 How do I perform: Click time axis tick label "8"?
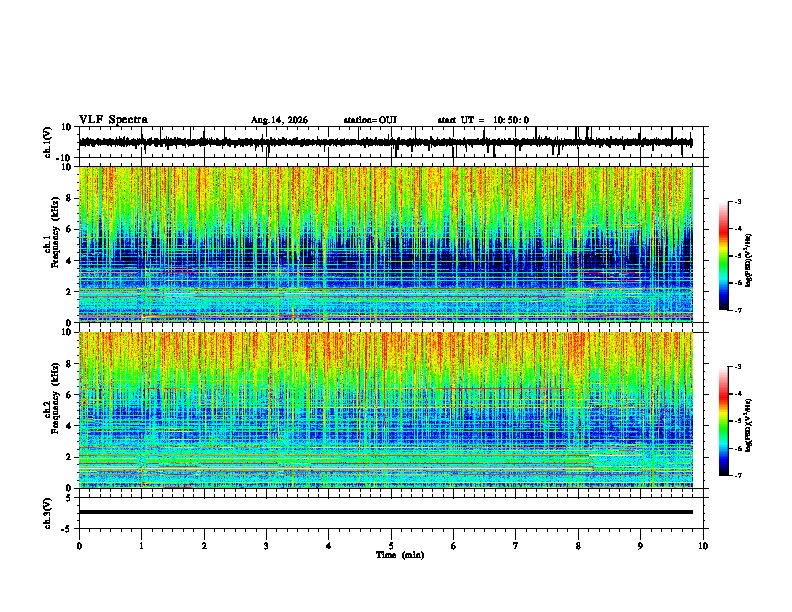578,546
